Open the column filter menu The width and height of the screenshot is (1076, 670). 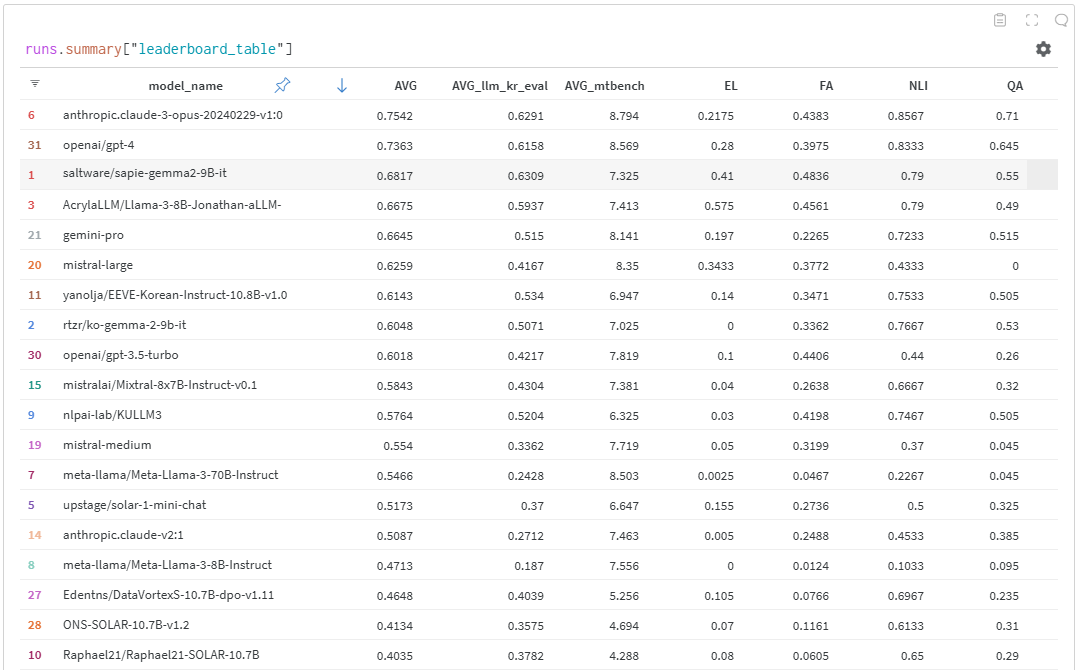(35, 85)
